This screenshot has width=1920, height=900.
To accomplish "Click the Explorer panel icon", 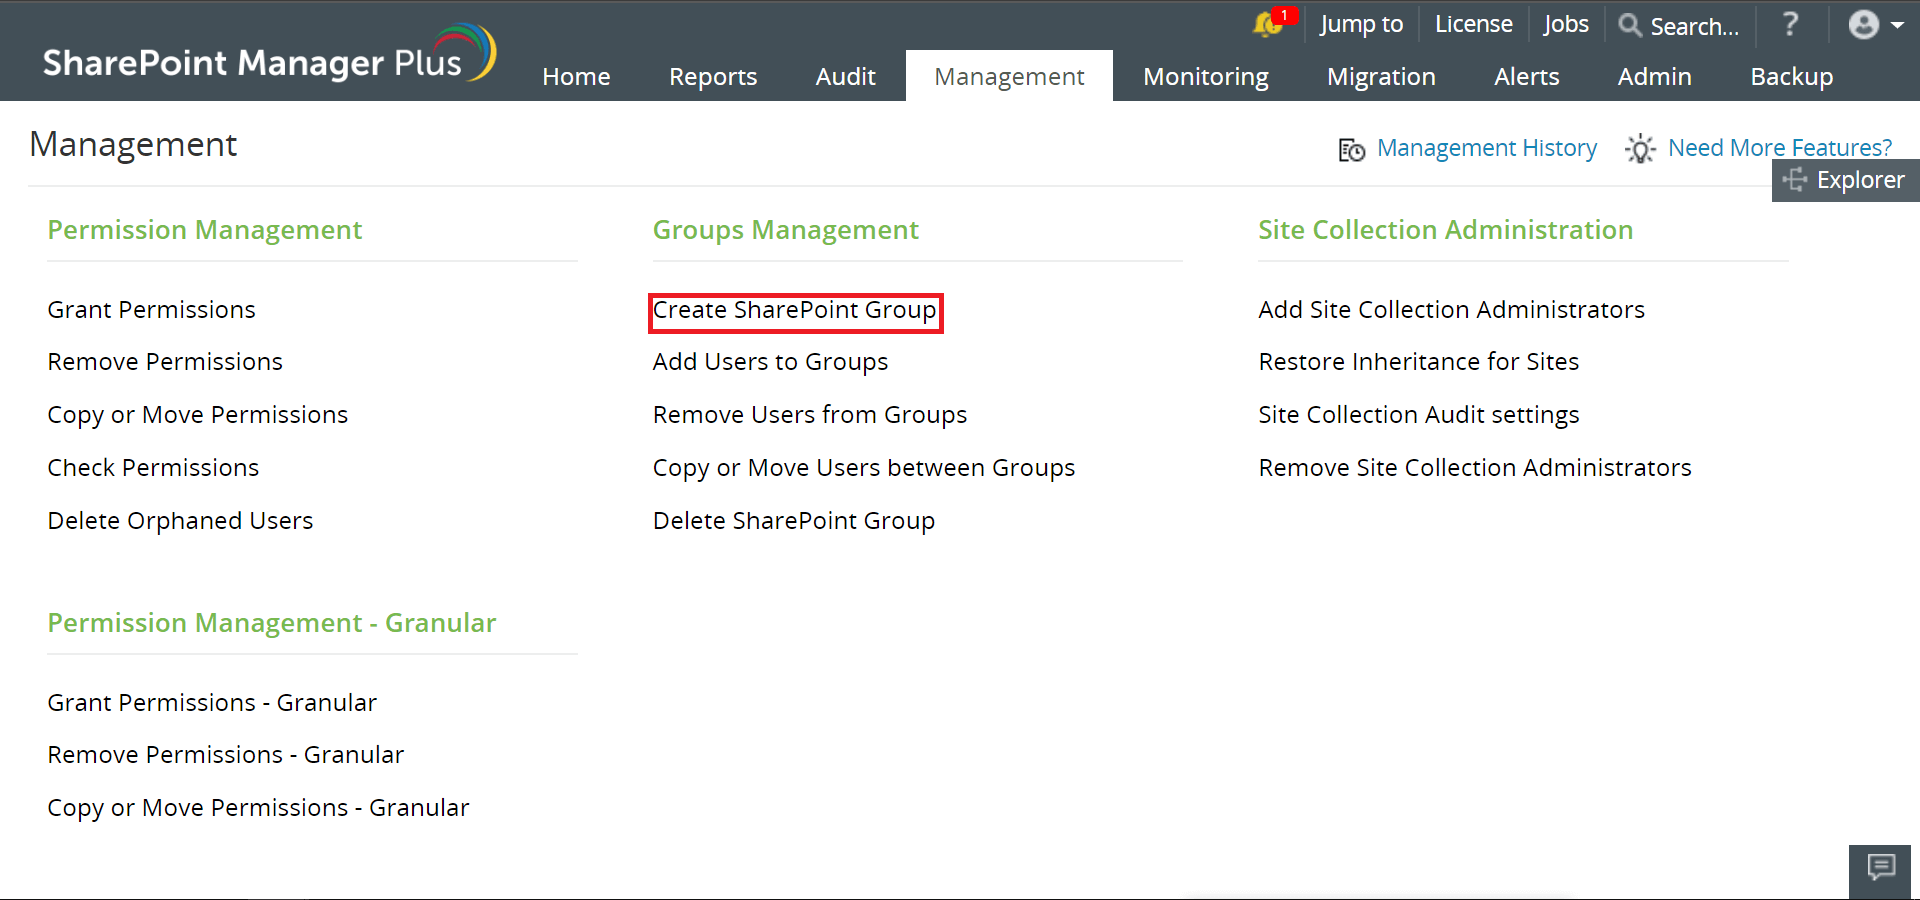I will pyautogui.click(x=1795, y=180).
